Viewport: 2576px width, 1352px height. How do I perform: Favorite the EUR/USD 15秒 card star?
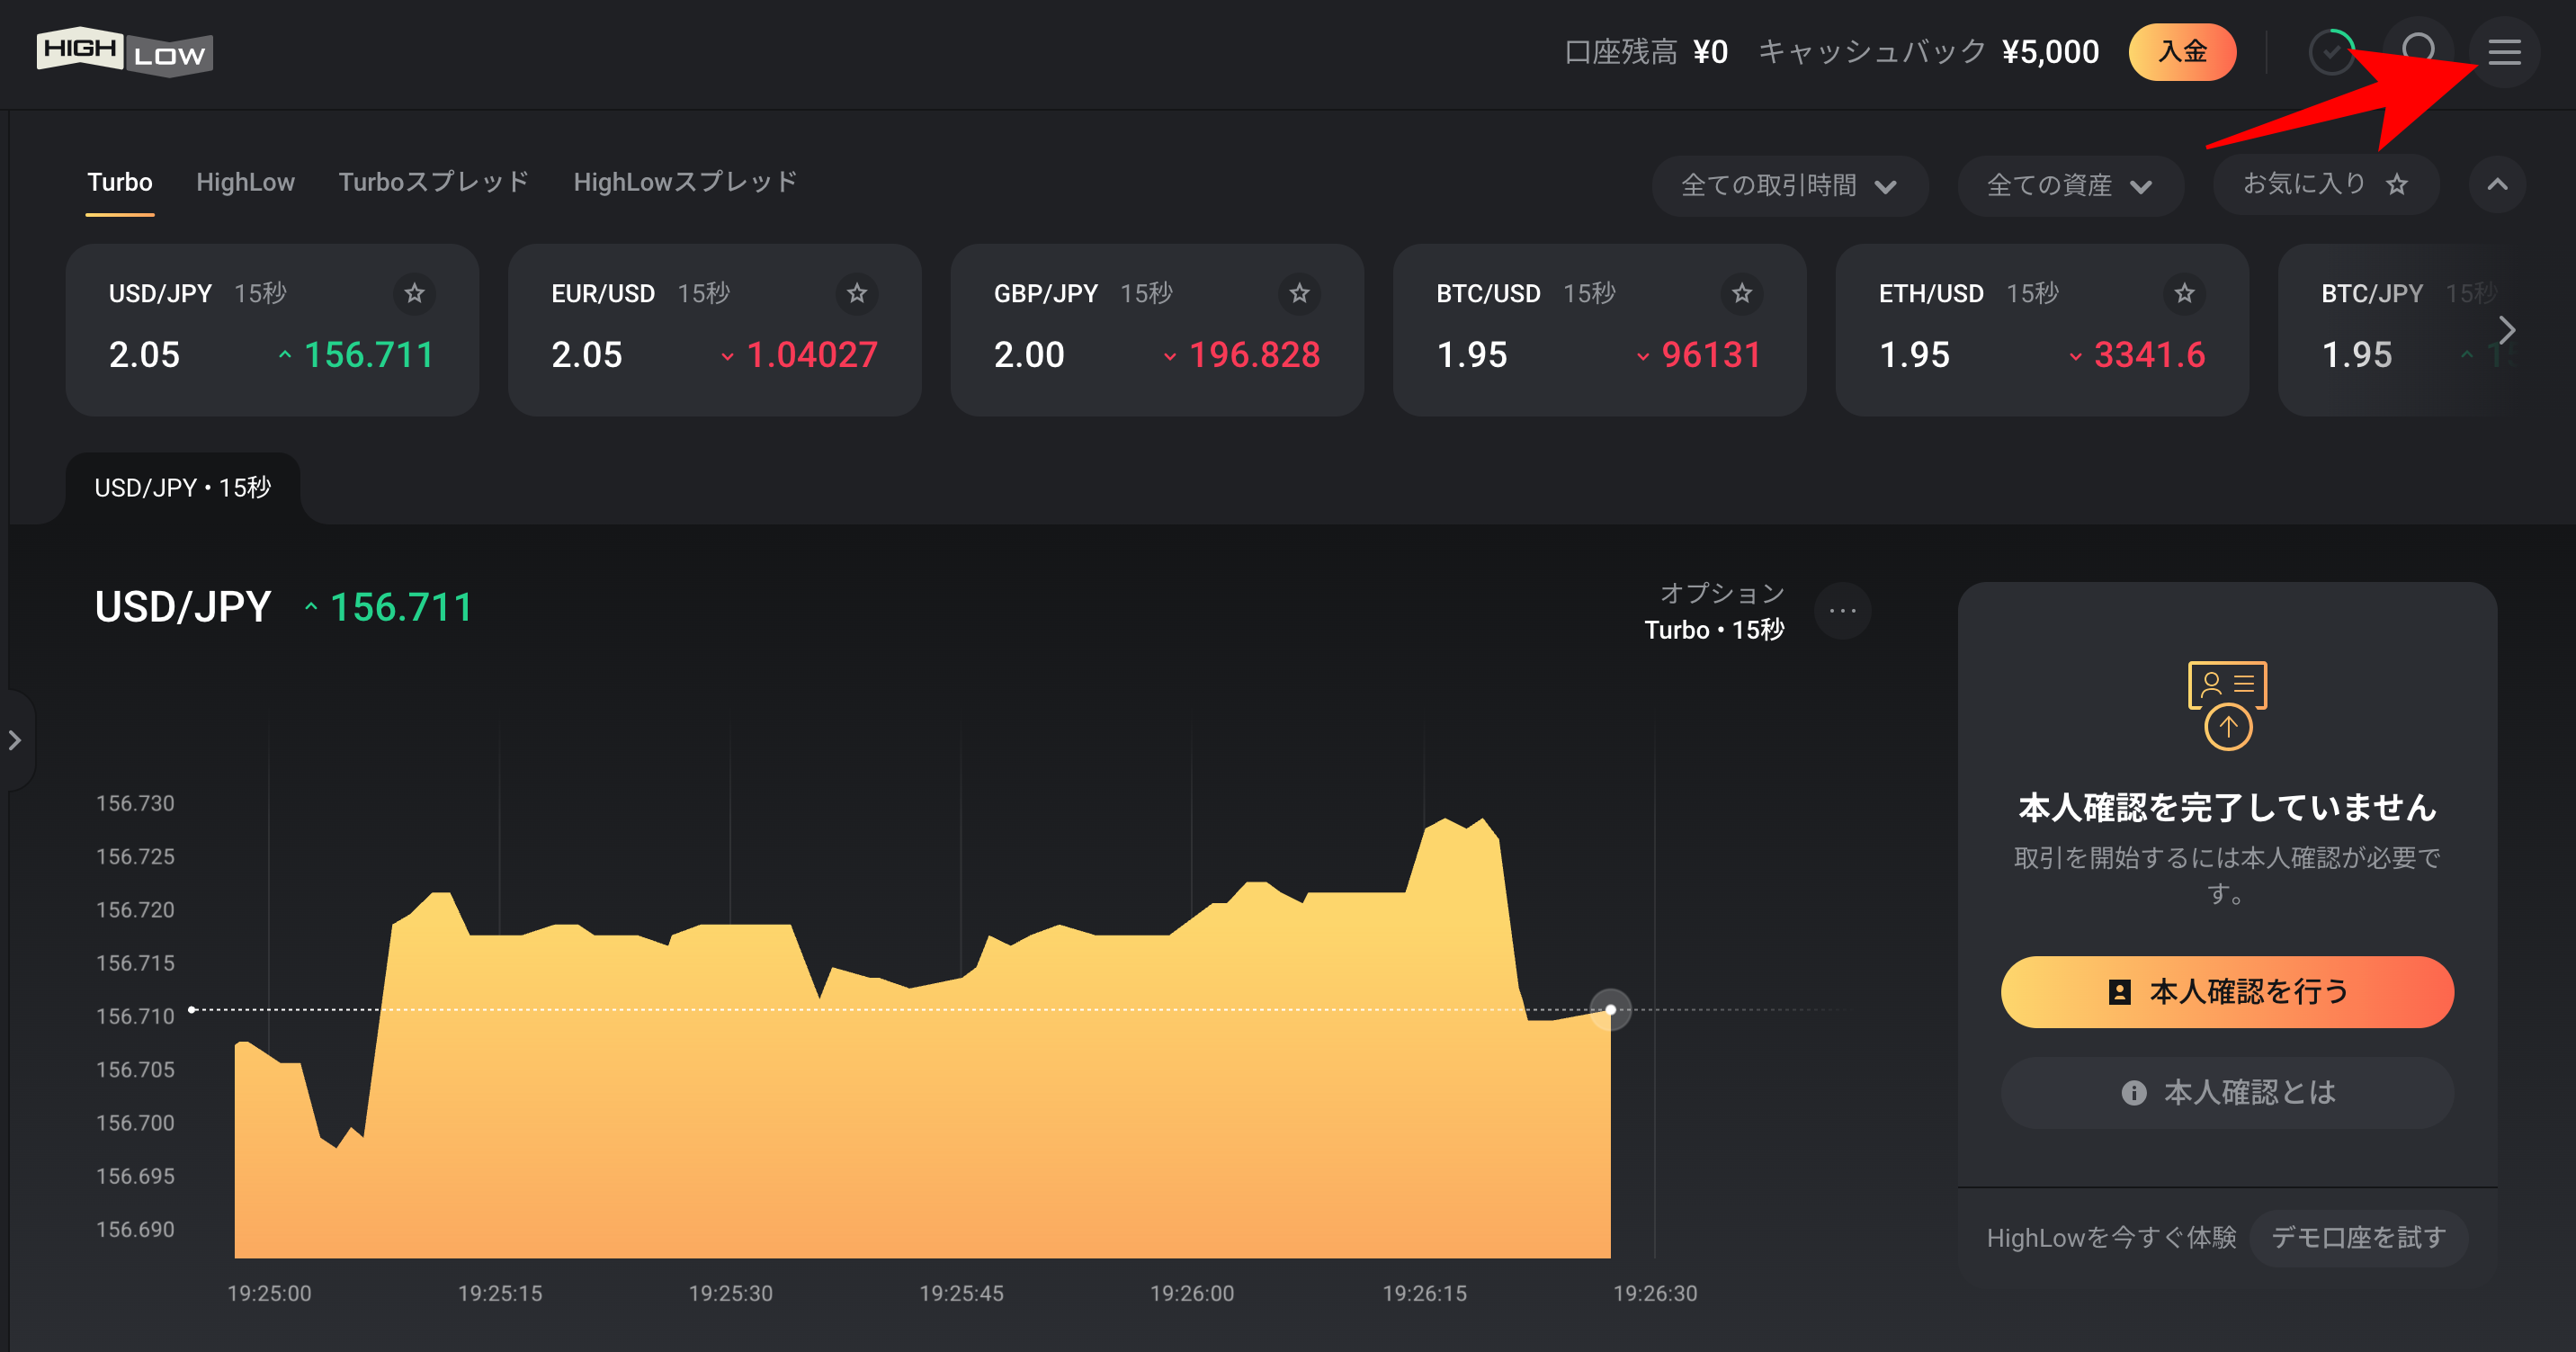857,293
